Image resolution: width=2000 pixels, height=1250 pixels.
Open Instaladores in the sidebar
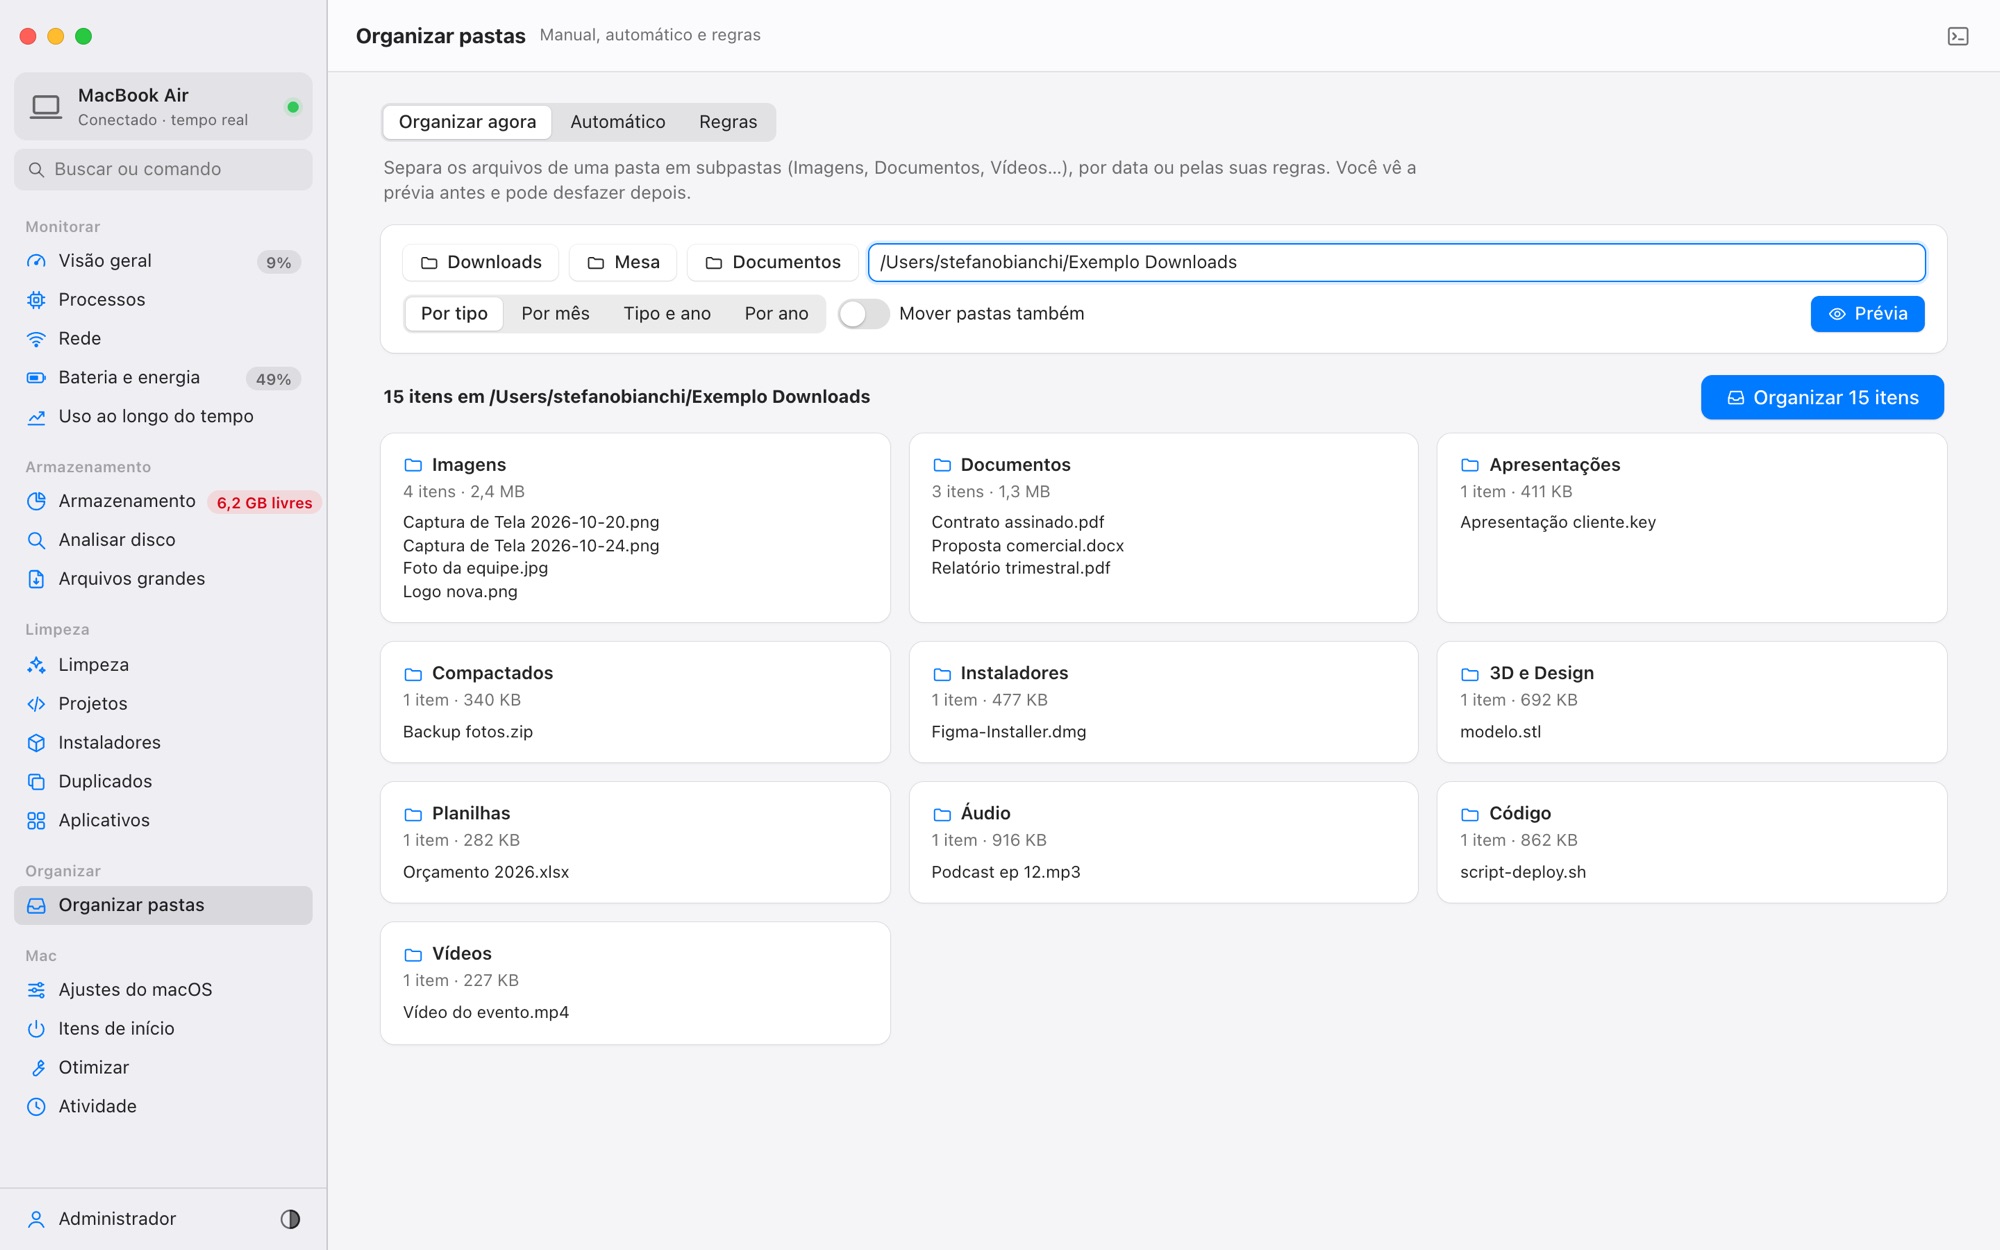point(163,743)
